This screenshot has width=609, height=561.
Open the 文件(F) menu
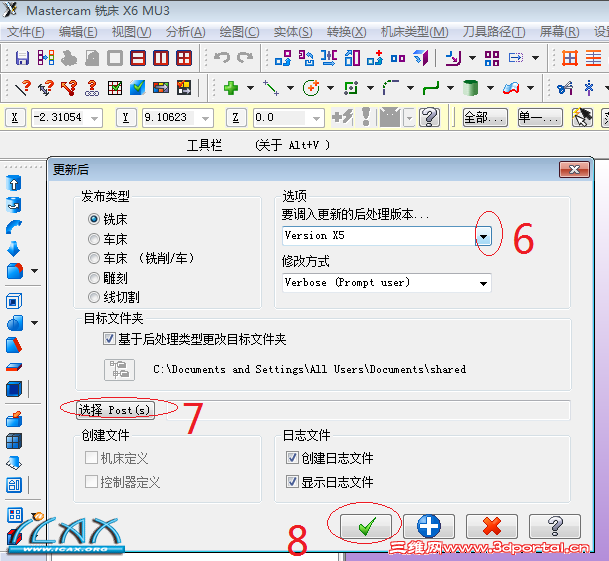coord(26,32)
